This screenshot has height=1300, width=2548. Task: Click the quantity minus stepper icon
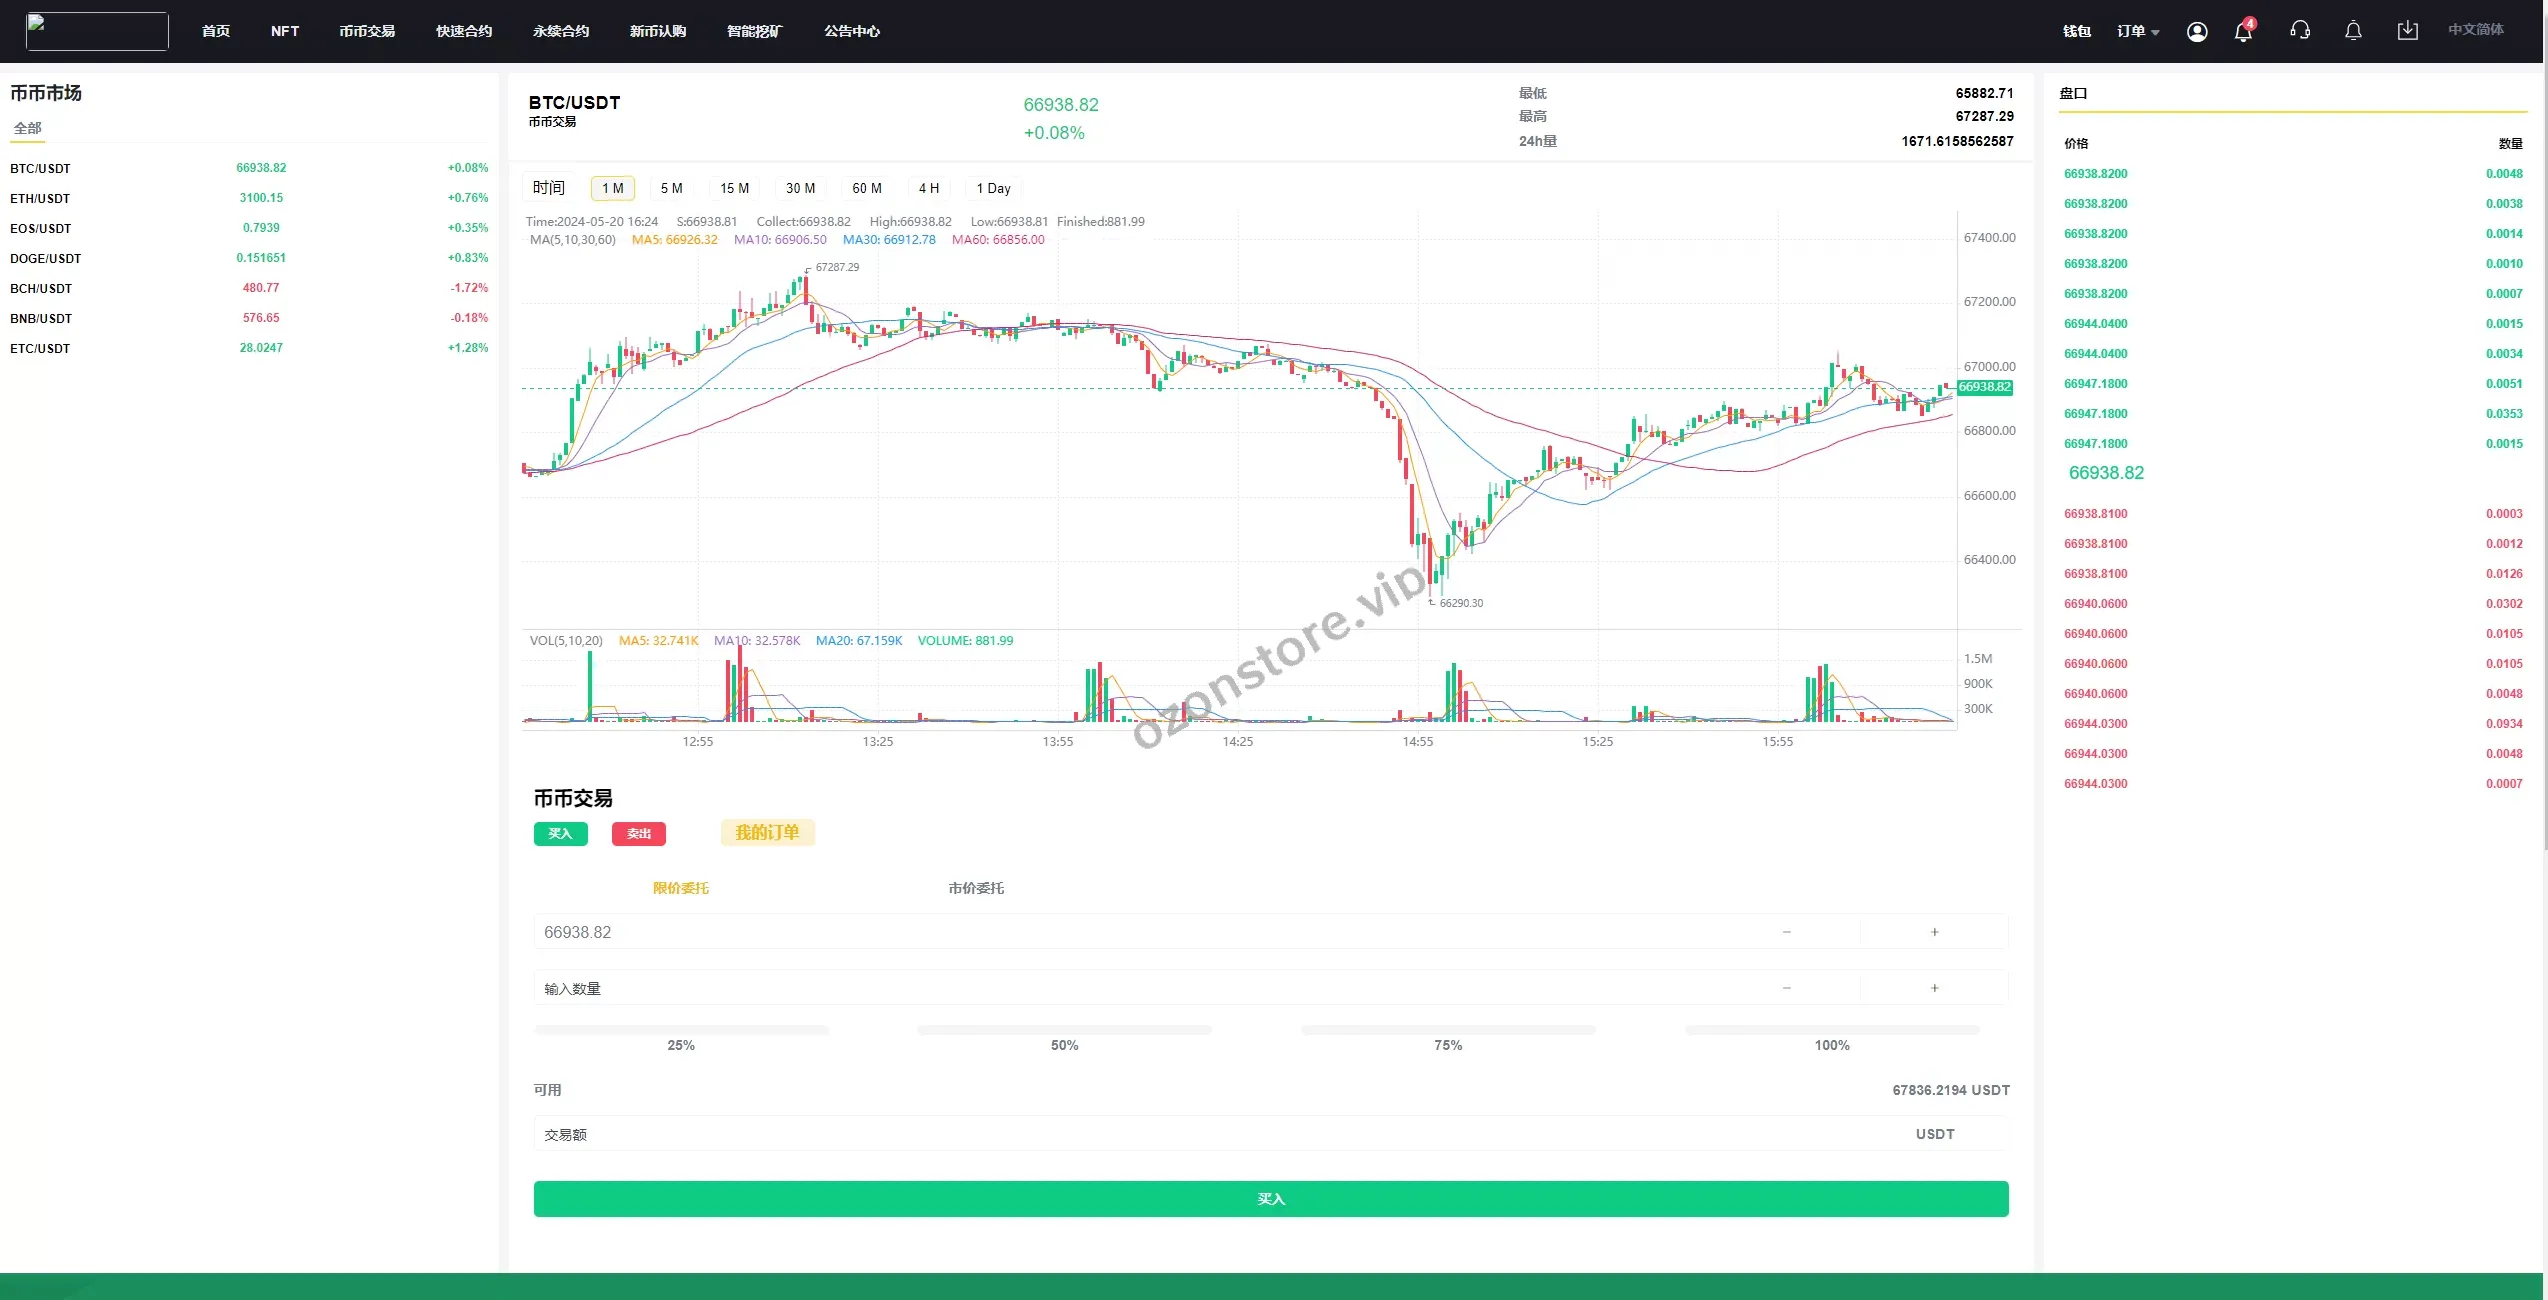(1786, 988)
